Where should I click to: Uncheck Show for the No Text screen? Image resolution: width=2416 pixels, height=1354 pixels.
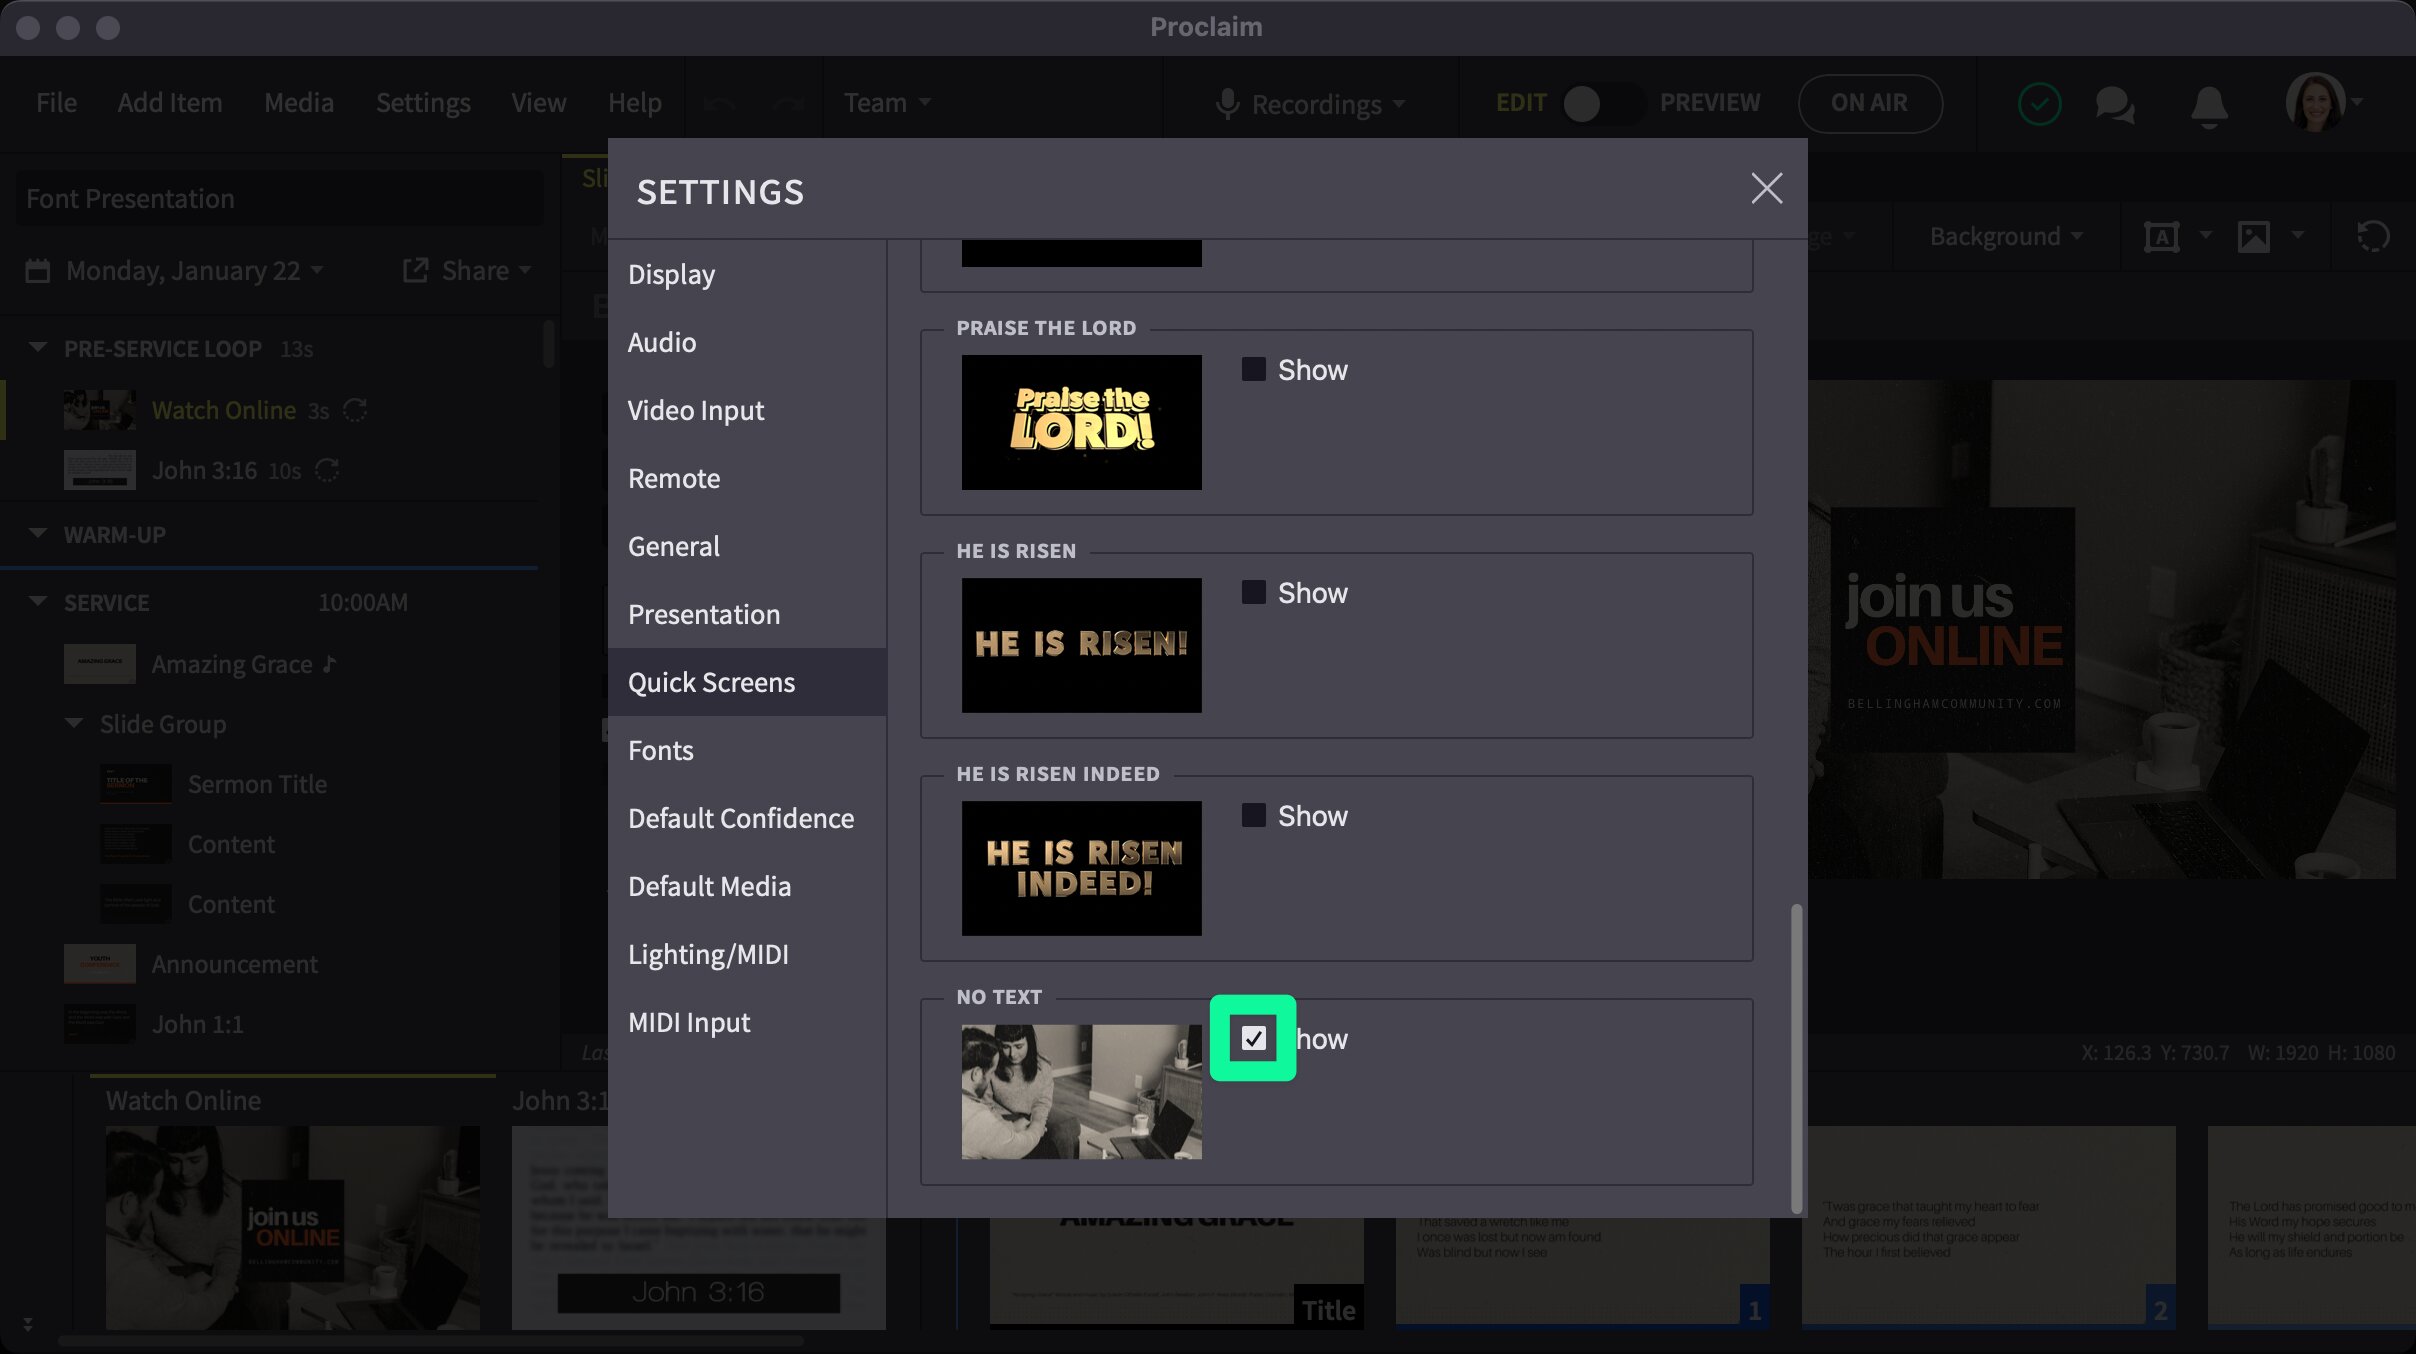(x=1252, y=1038)
